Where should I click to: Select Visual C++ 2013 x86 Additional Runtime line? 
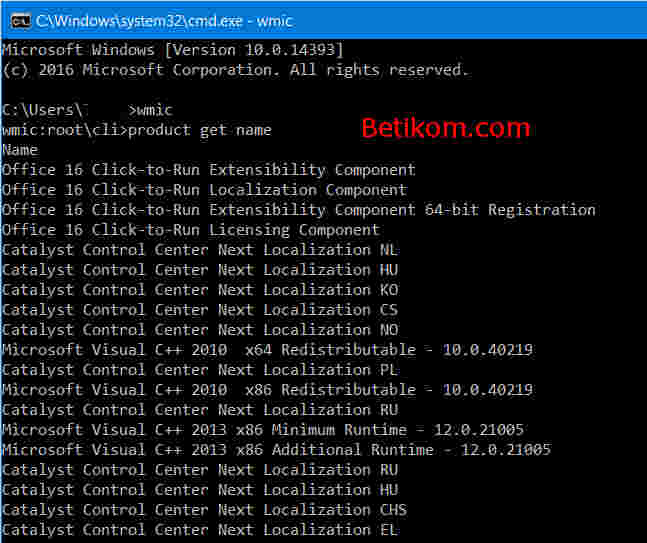(276, 449)
